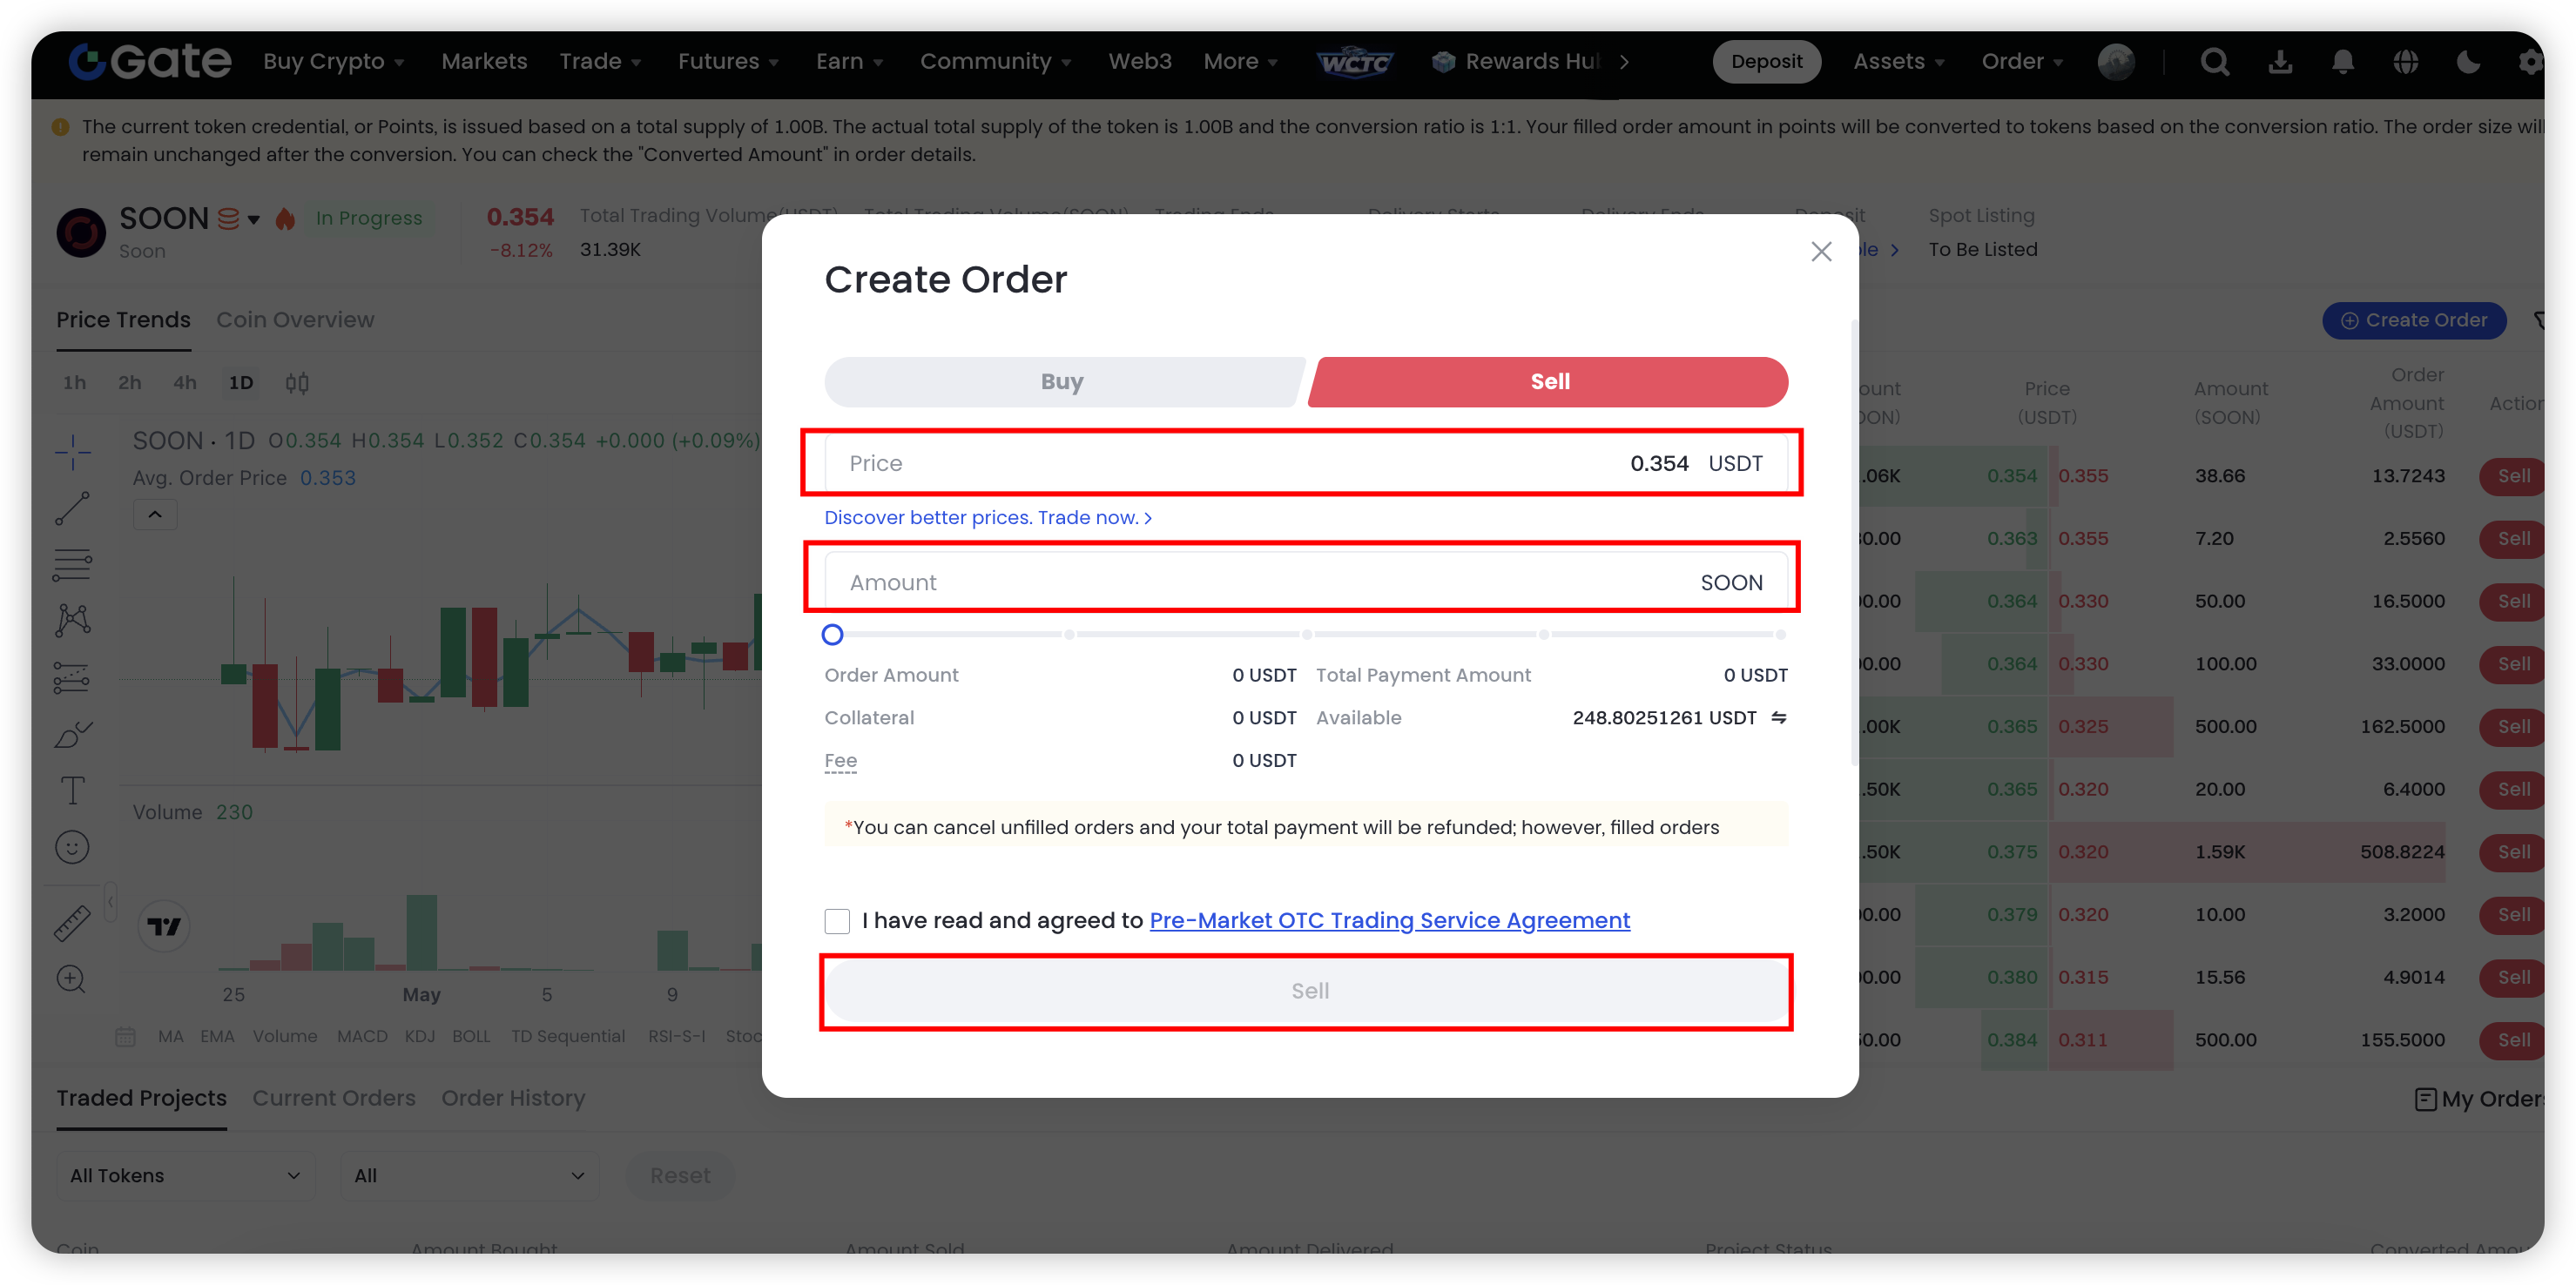The width and height of the screenshot is (2576, 1285).
Task: Switch to Coin Overview tab
Action: pos(295,320)
